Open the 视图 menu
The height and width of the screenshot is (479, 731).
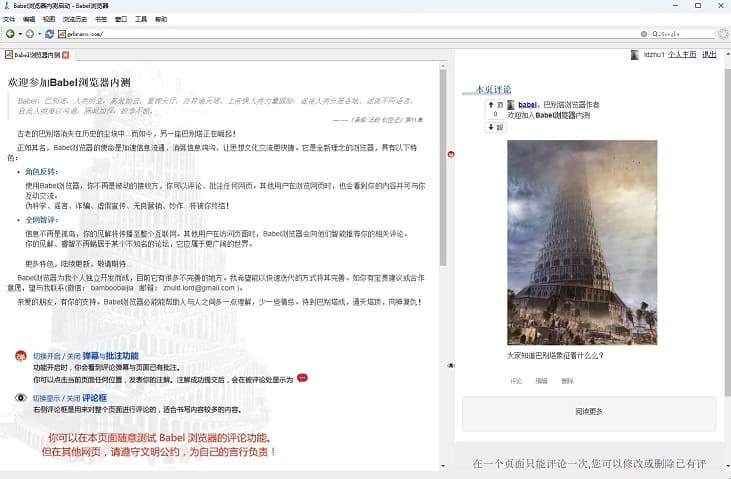[49, 19]
